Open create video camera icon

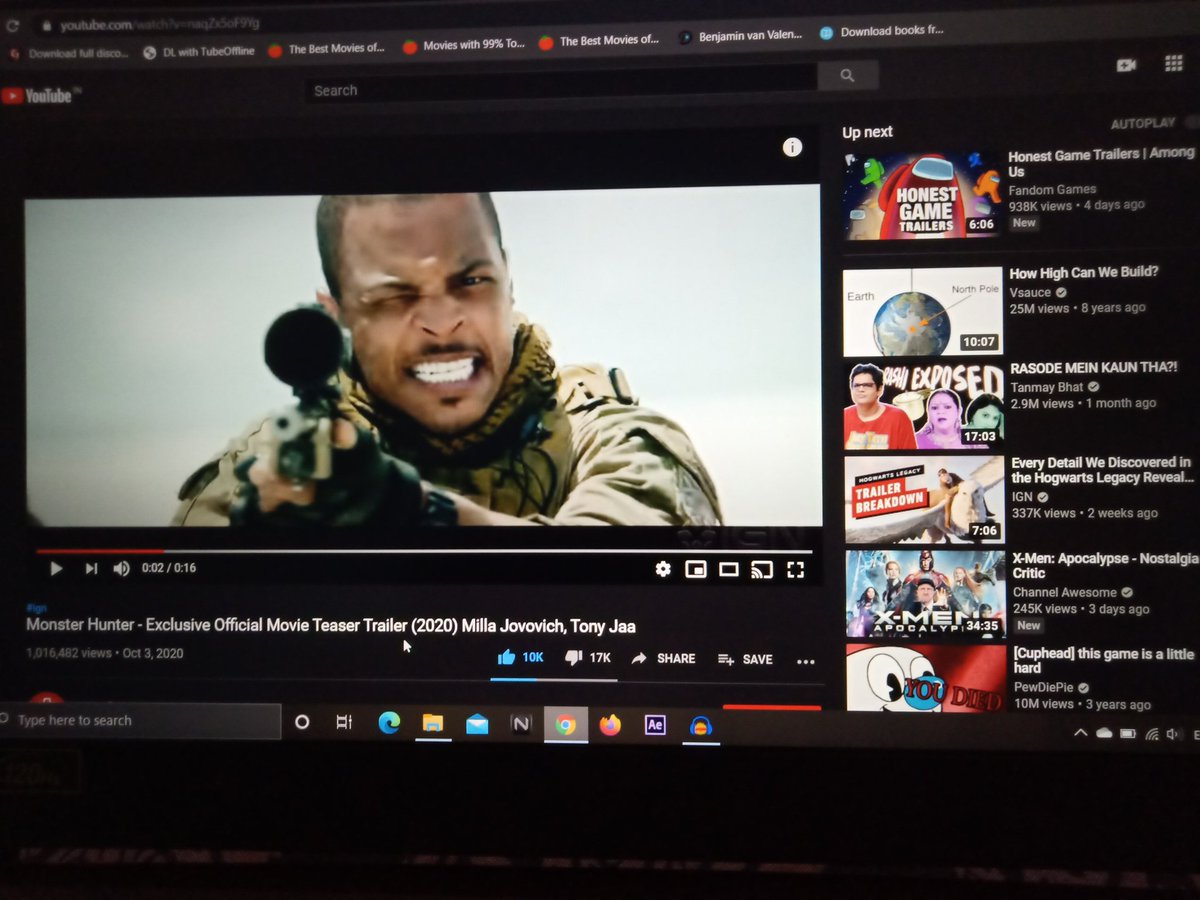coord(1126,65)
